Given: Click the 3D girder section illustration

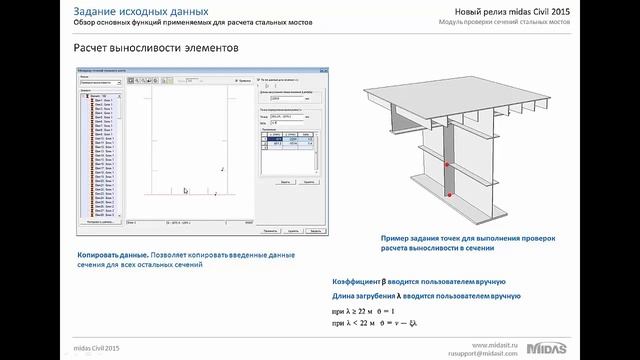Looking at the screenshot, I should (x=457, y=150).
